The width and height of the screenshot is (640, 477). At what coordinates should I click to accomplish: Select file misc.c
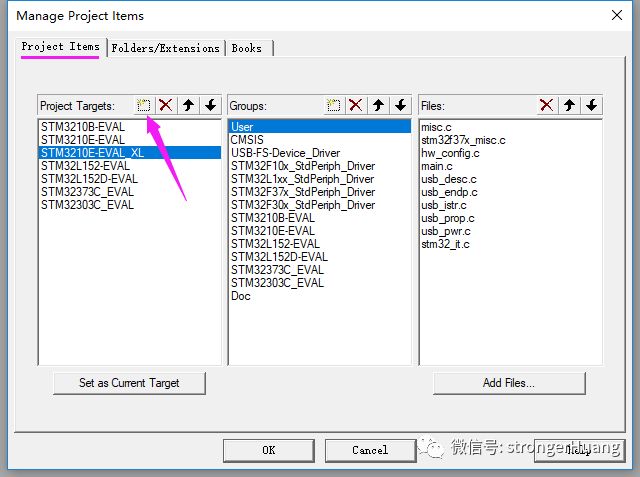511,127
